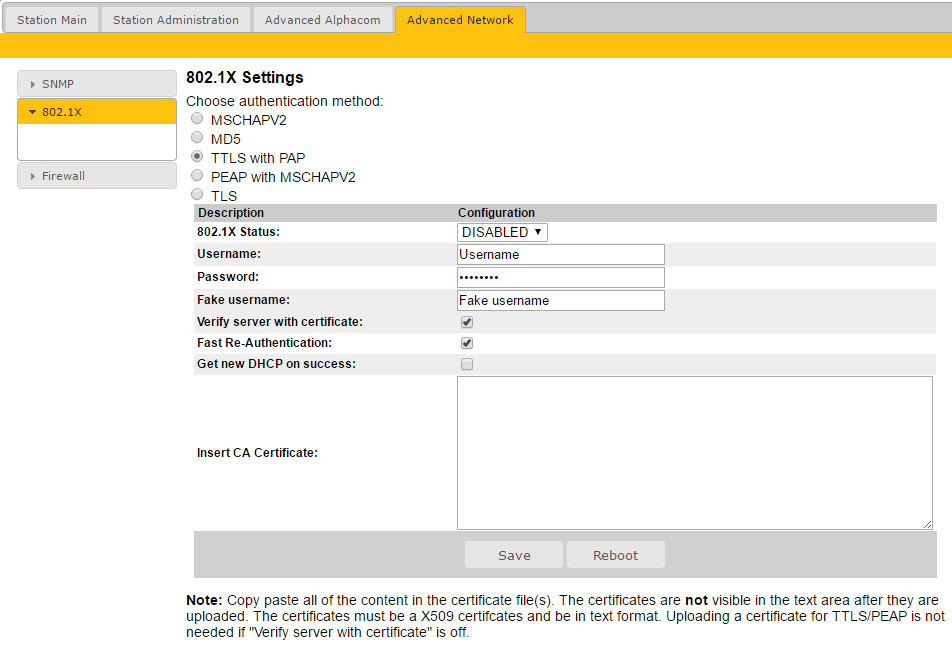Switch to Station Administration tab
Viewport: 952px width, 646px height.
tap(175, 20)
